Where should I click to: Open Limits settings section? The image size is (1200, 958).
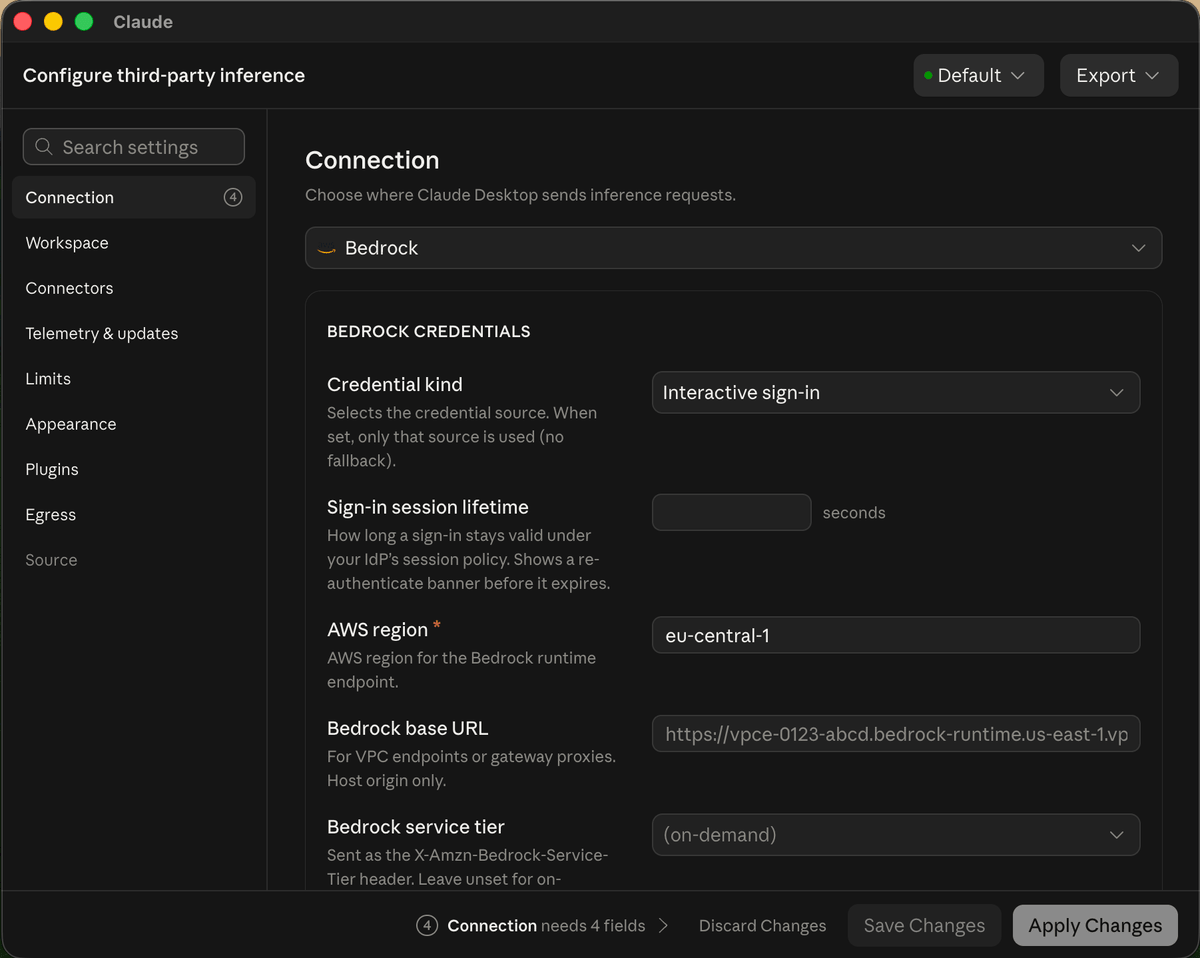[48, 379]
